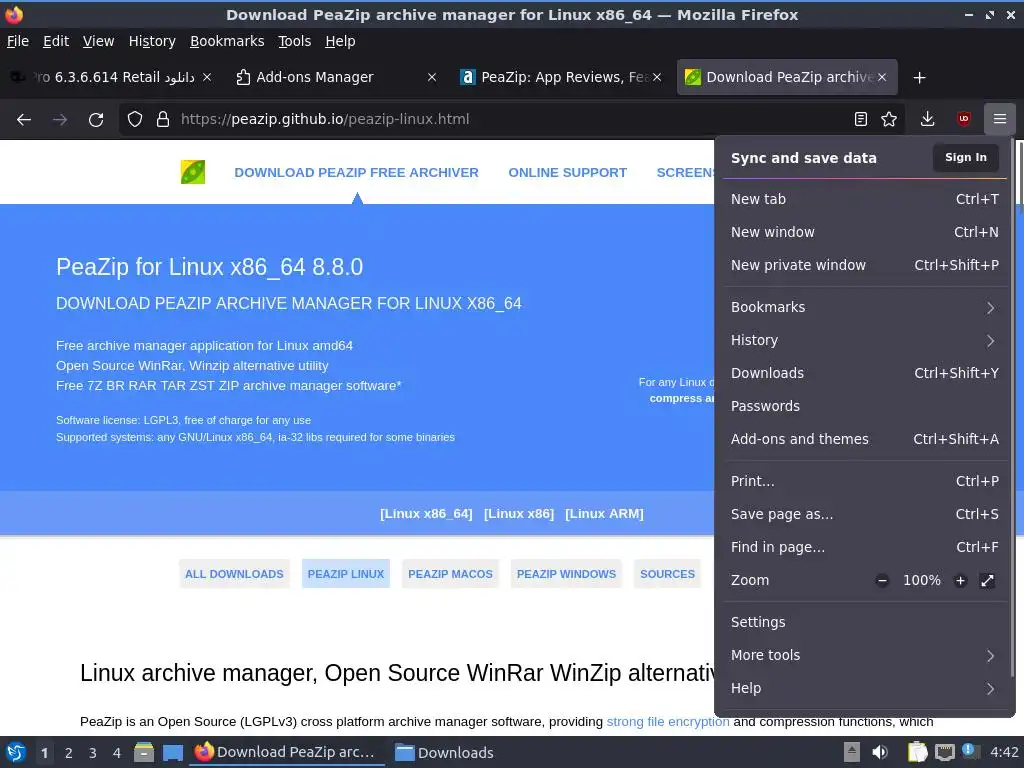Click the PEAZIP WINDOWS button
Viewport: 1024px width, 768px height.
[x=566, y=574]
